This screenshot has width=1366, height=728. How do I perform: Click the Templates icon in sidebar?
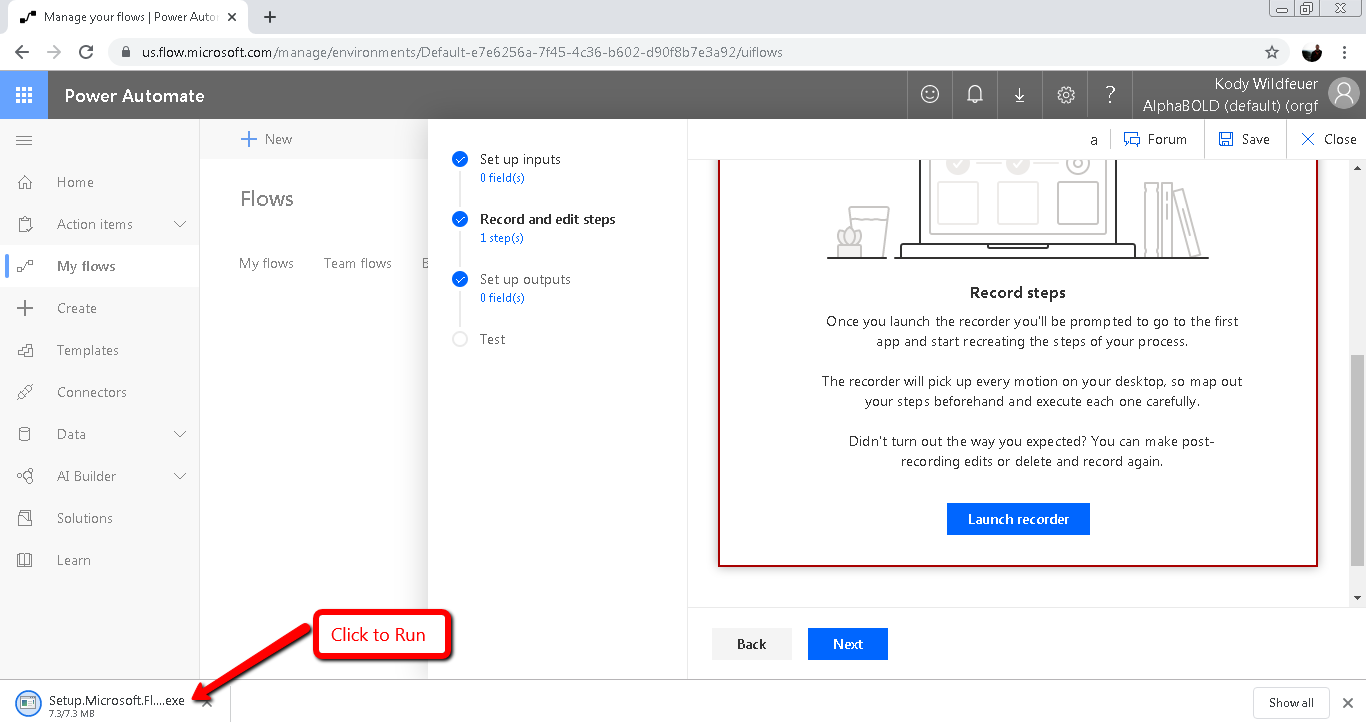pyautogui.click(x=25, y=350)
